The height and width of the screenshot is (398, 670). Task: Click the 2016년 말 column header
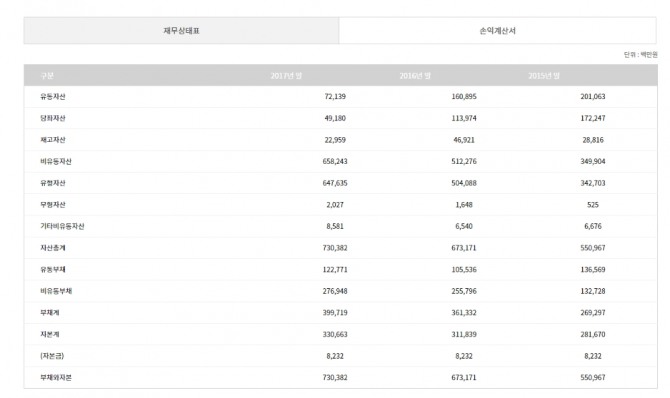tap(415, 76)
